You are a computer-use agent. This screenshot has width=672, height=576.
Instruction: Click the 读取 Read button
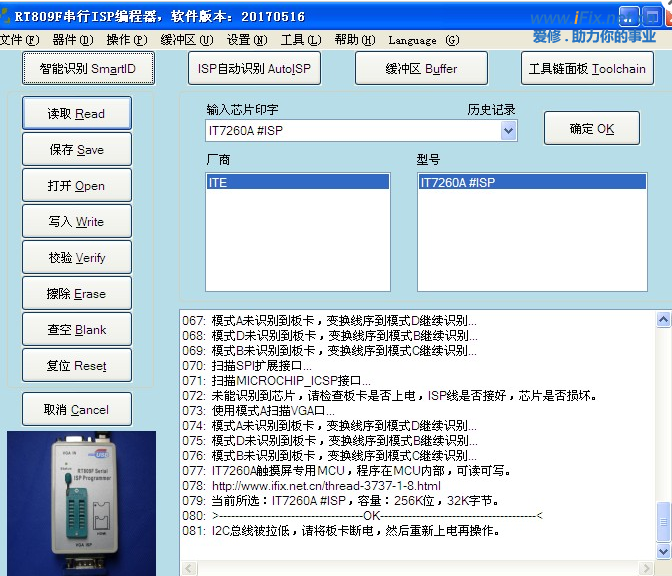pos(77,113)
